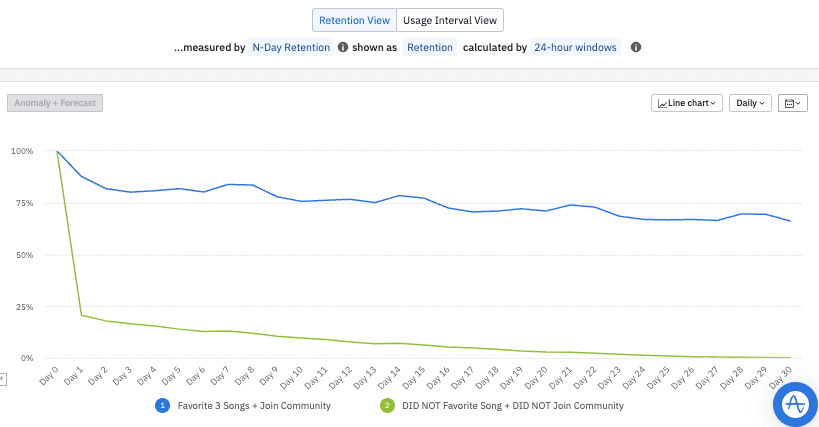
Task: Toggle blue legend marker for series 1
Action: click(161, 406)
